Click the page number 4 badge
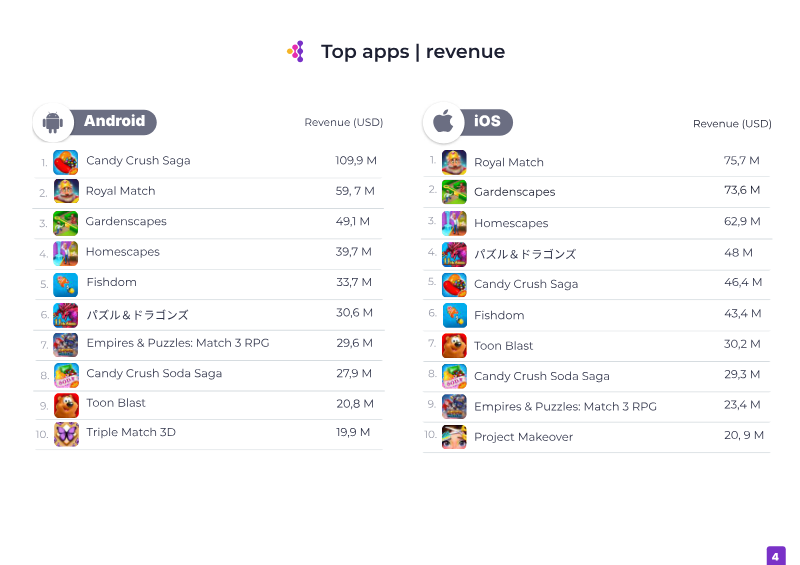This screenshot has height=565, width=800. pos(776,556)
